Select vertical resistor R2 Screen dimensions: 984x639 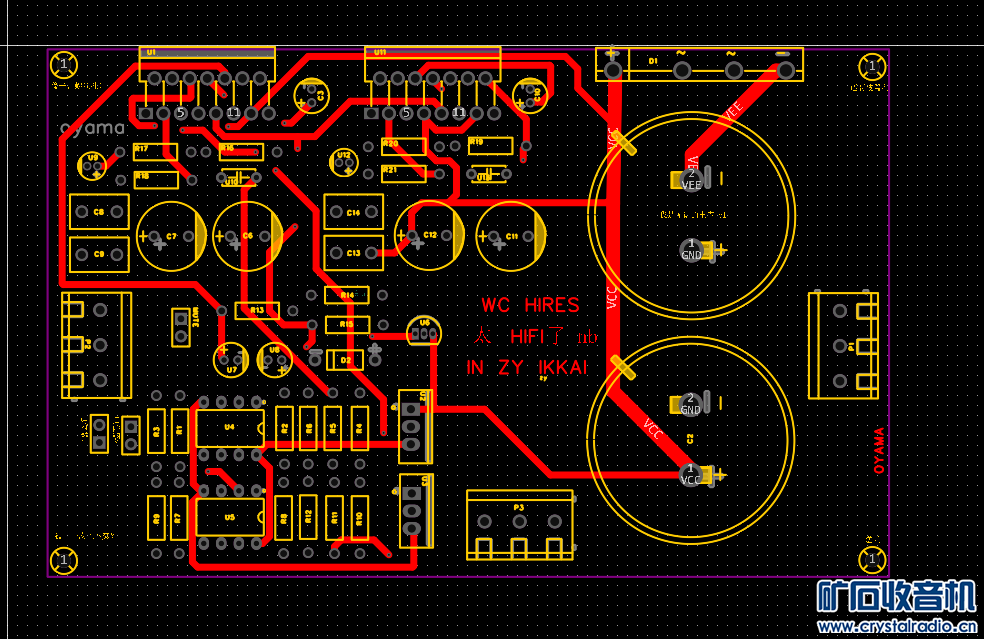(x=284, y=428)
